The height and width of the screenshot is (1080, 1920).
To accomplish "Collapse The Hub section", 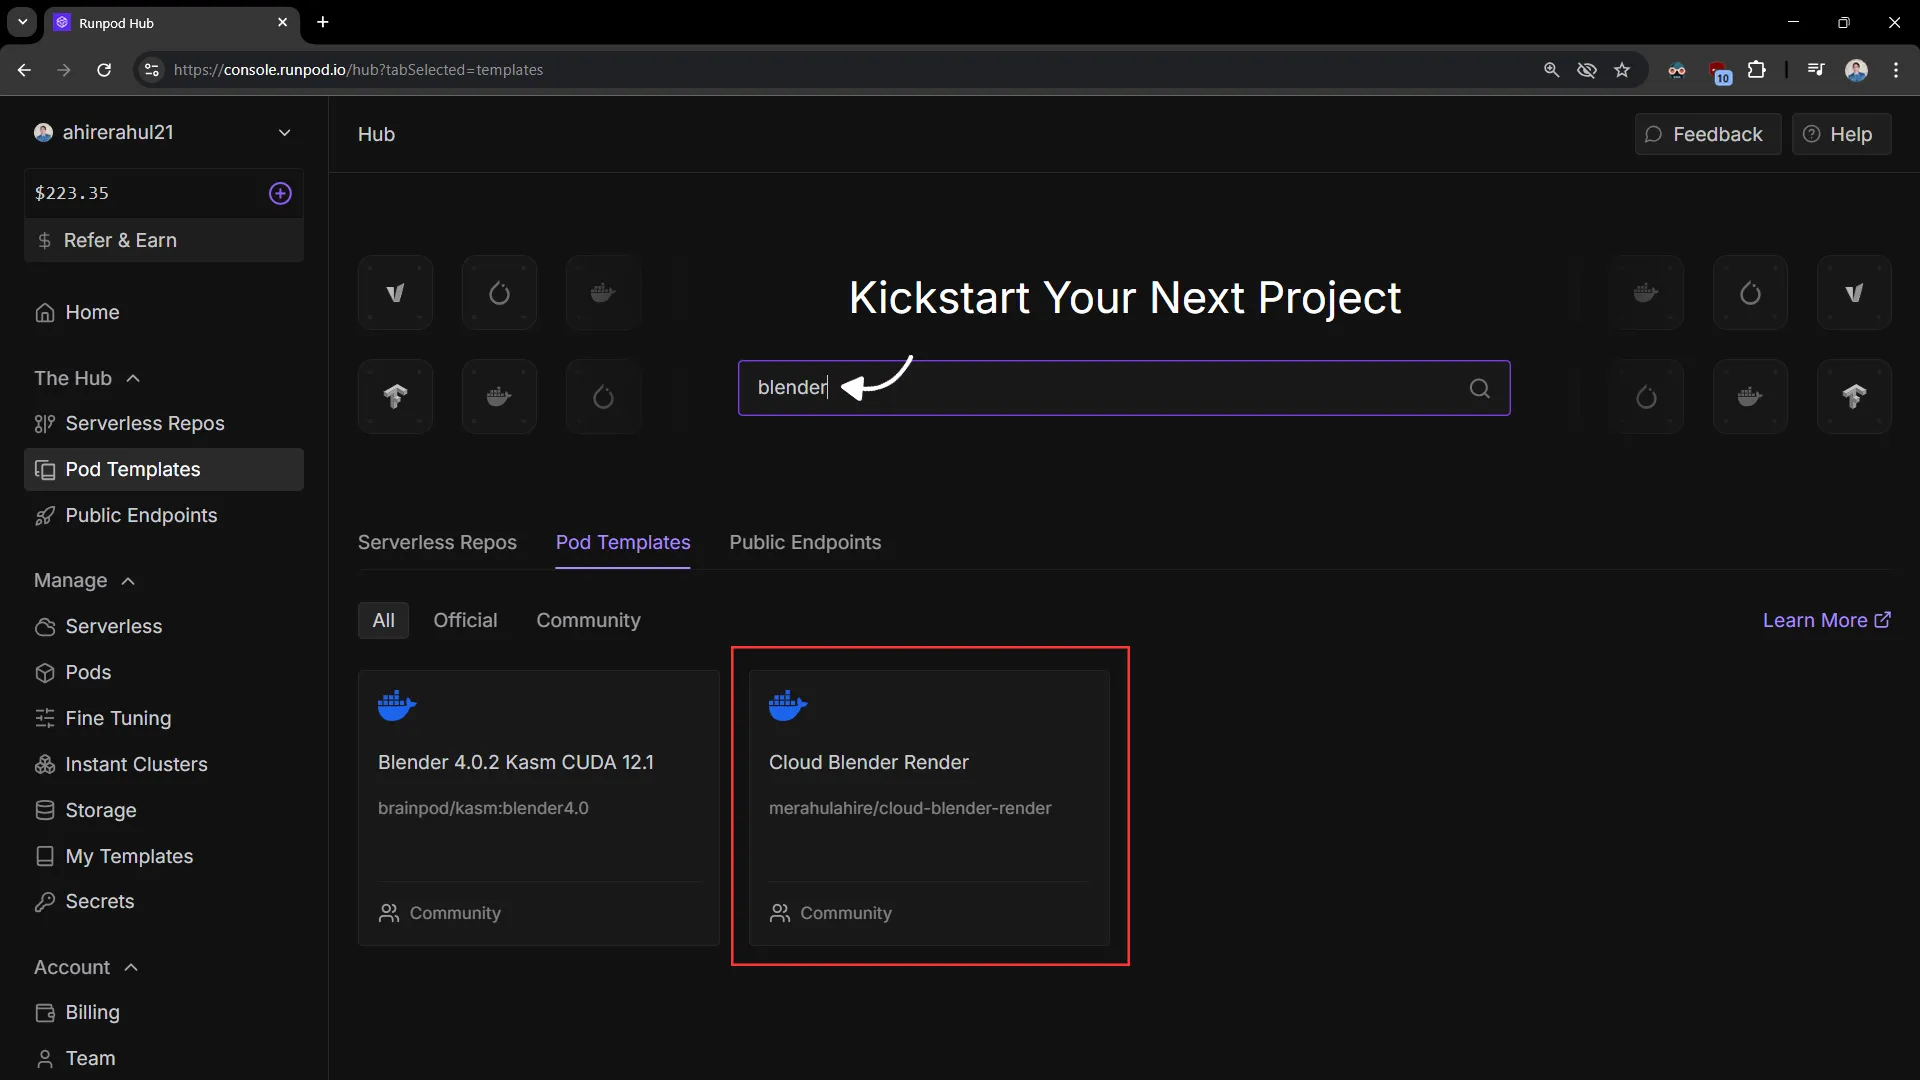I will coord(133,378).
